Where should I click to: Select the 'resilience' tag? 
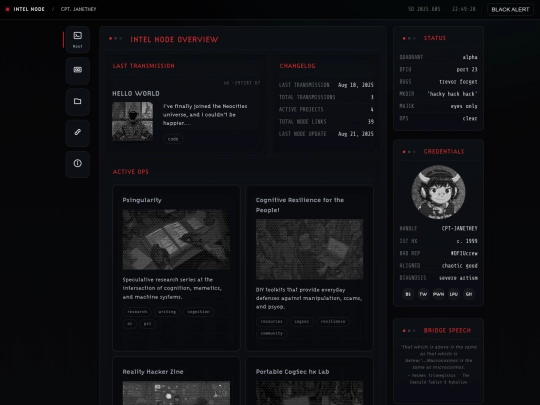(333, 322)
